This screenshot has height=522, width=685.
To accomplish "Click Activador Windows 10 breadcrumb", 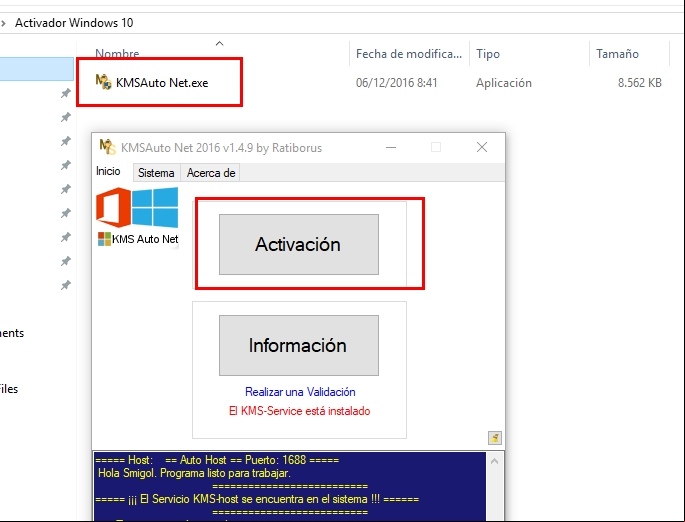I will click(74, 23).
